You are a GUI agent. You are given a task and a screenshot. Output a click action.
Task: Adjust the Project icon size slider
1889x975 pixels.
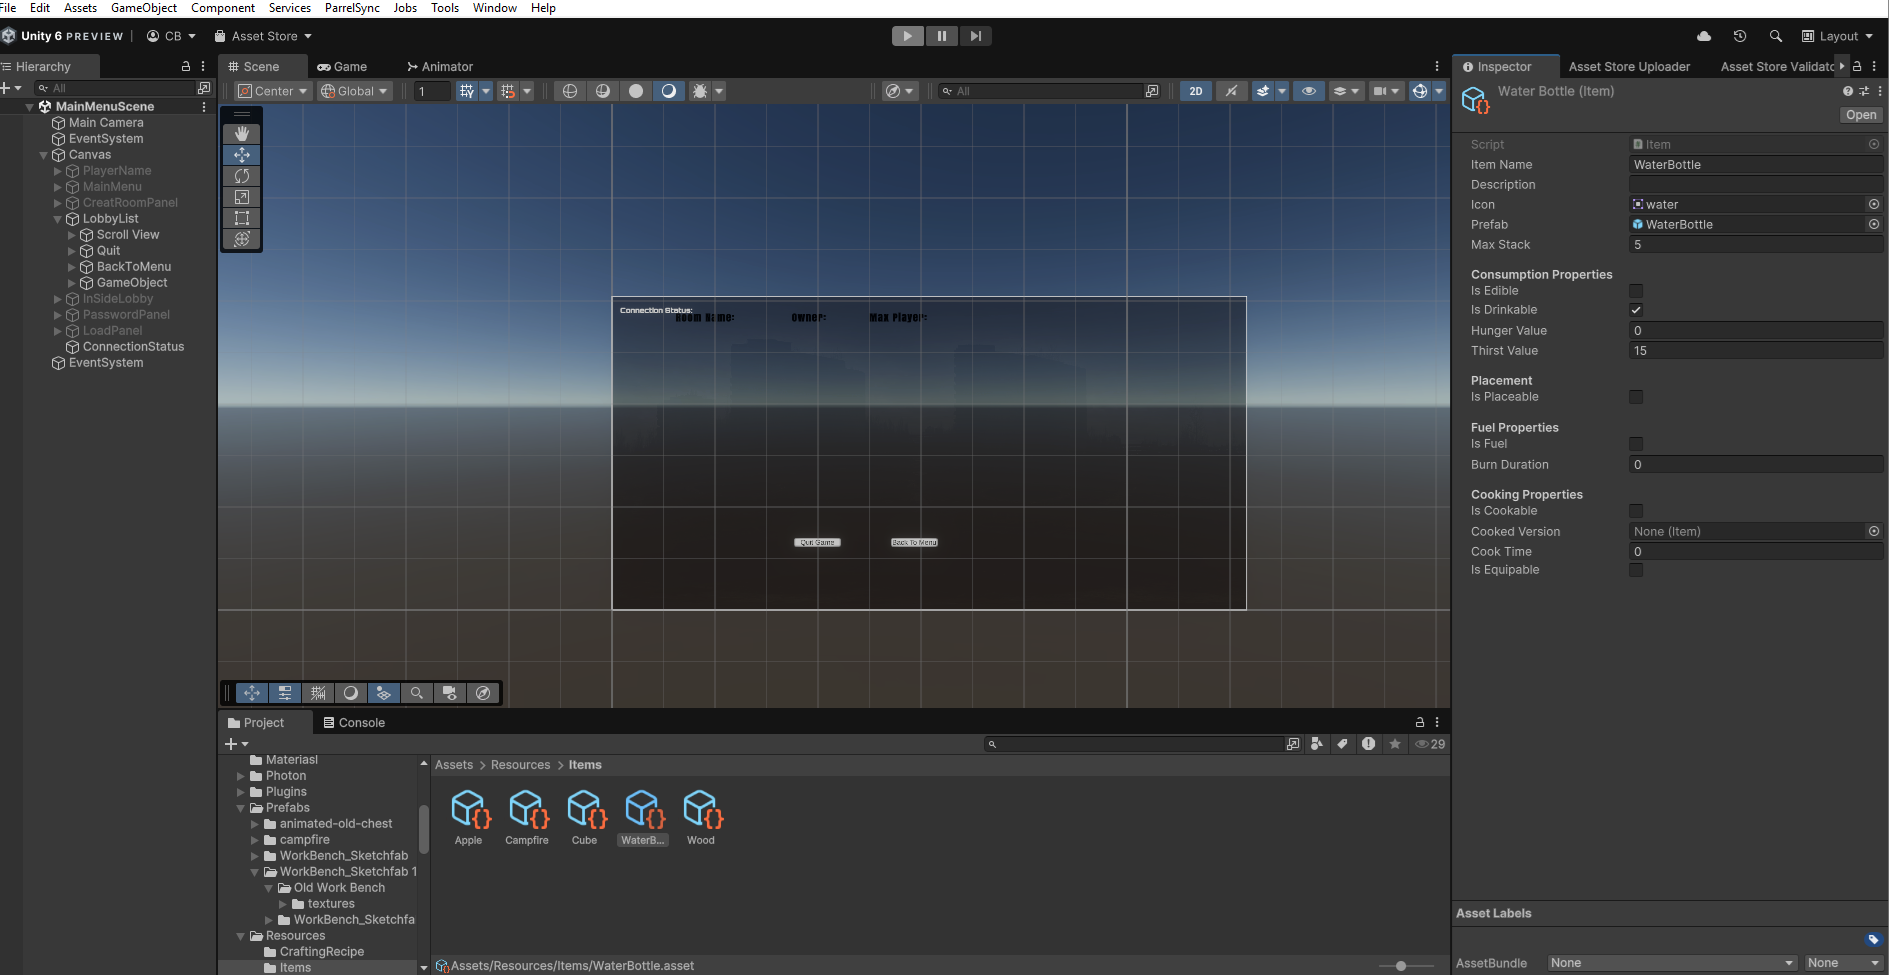coord(1401,966)
